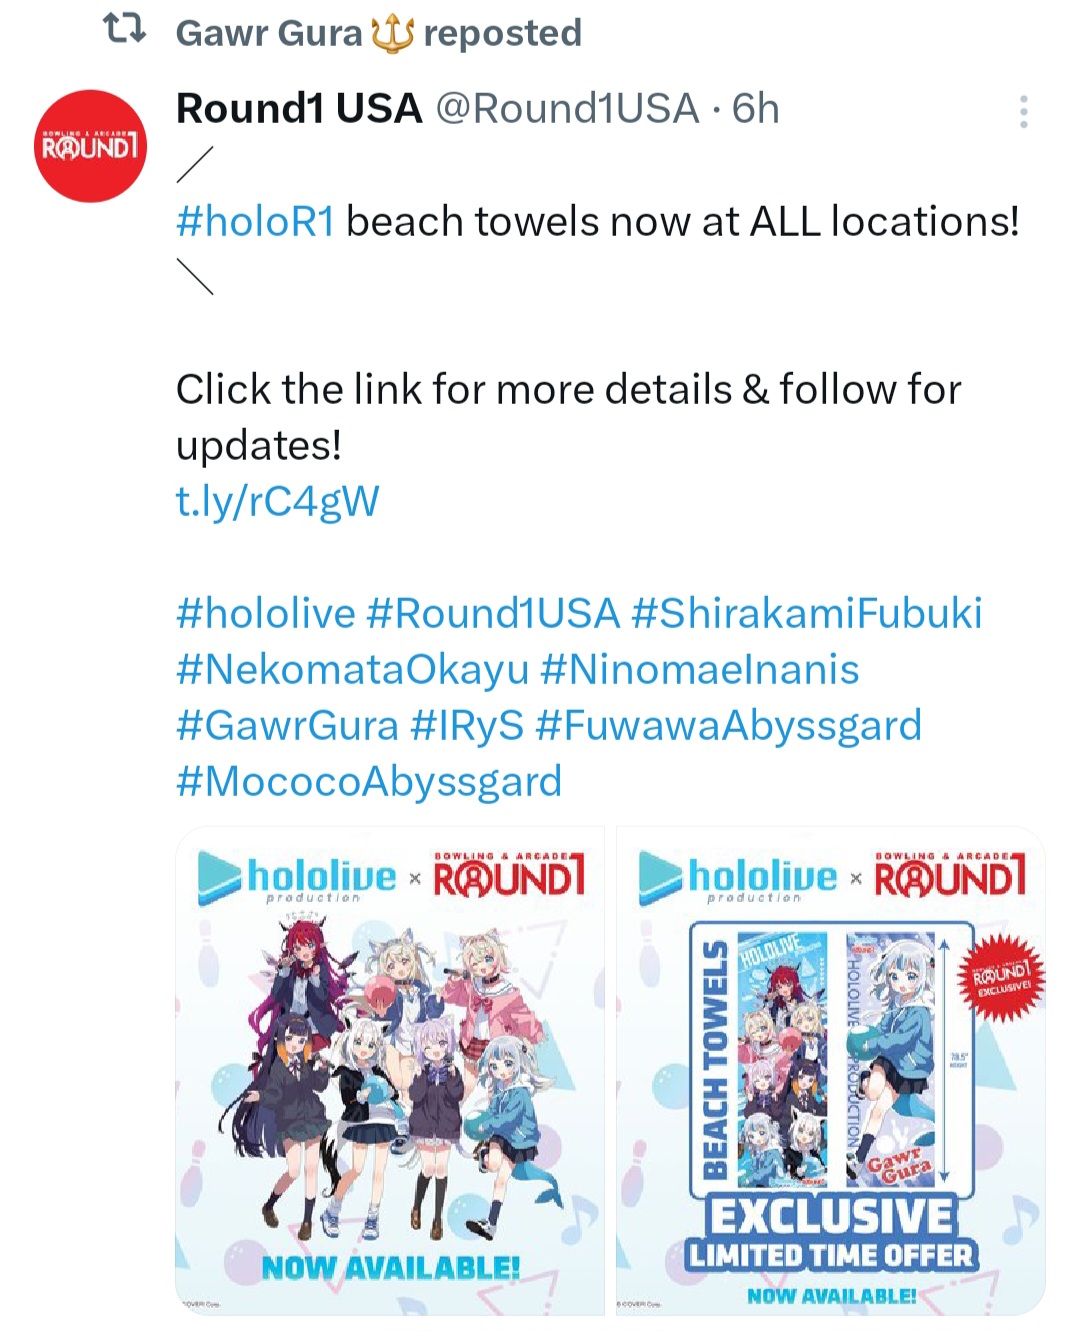The height and width of the screenshot is (1331, 1080).
Task: Open Round1 USA display name
Action: 299,108
